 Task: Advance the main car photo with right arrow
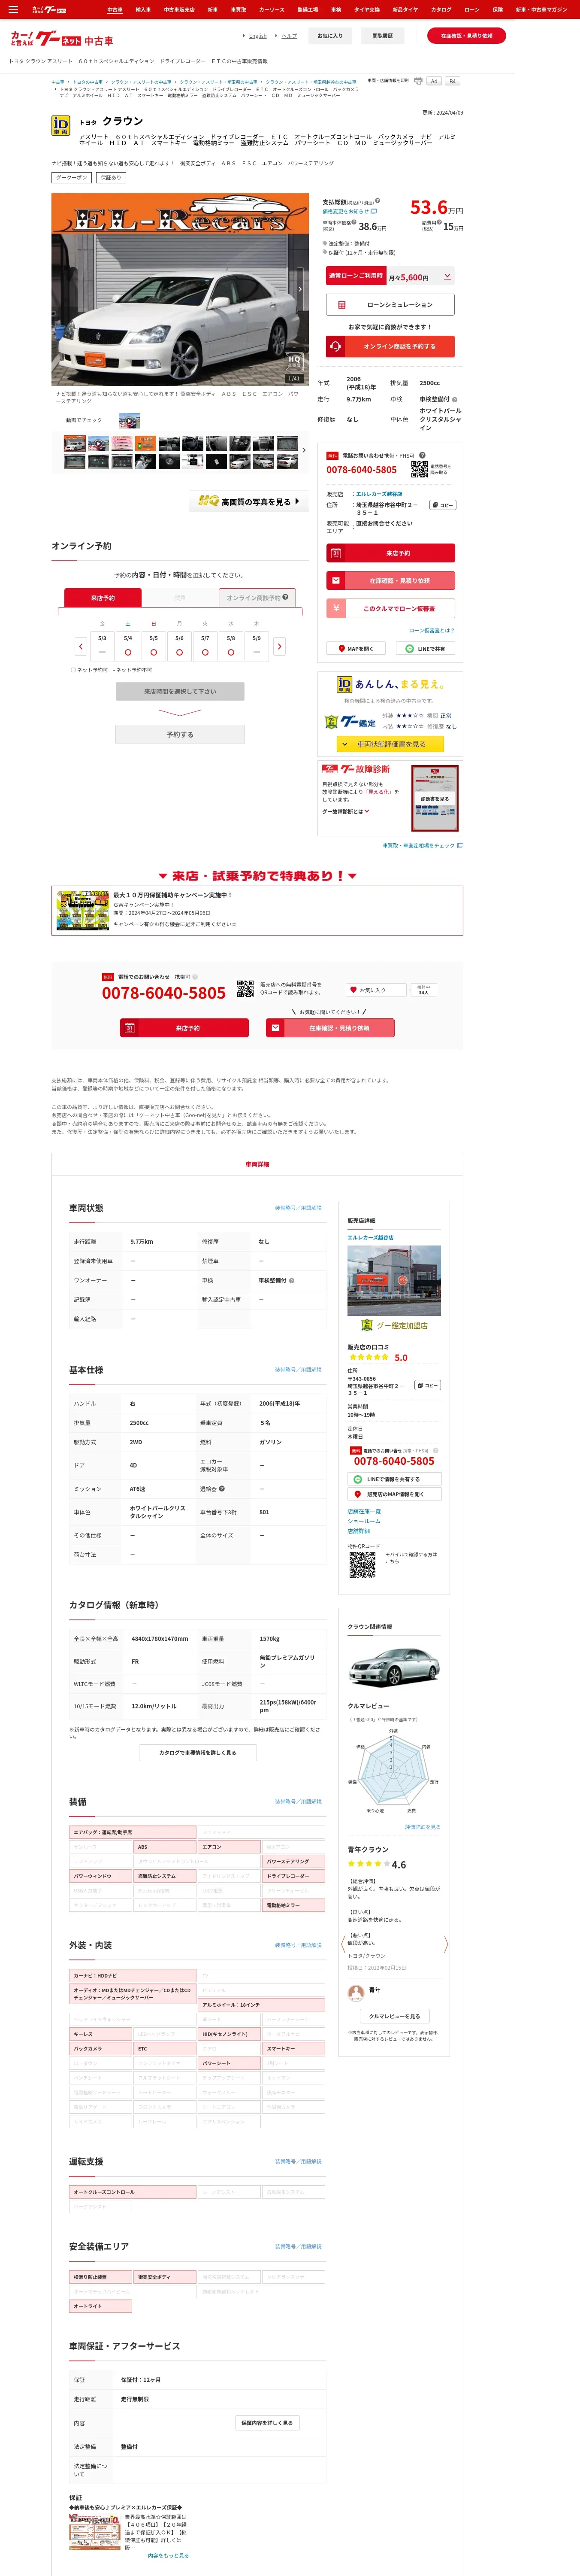(300, 289)
